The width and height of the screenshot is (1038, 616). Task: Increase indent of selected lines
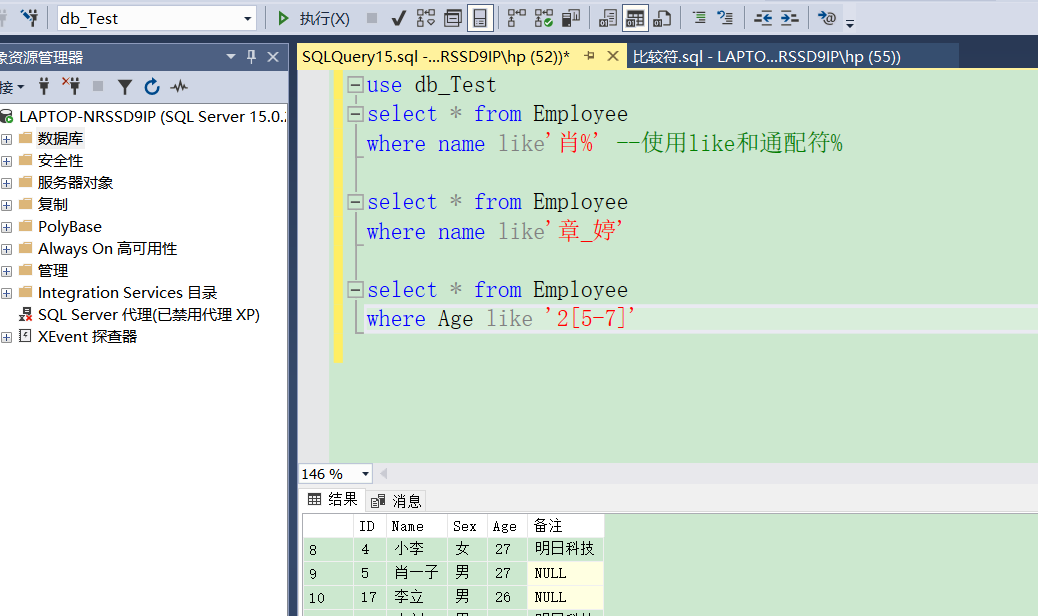(789, 19)
